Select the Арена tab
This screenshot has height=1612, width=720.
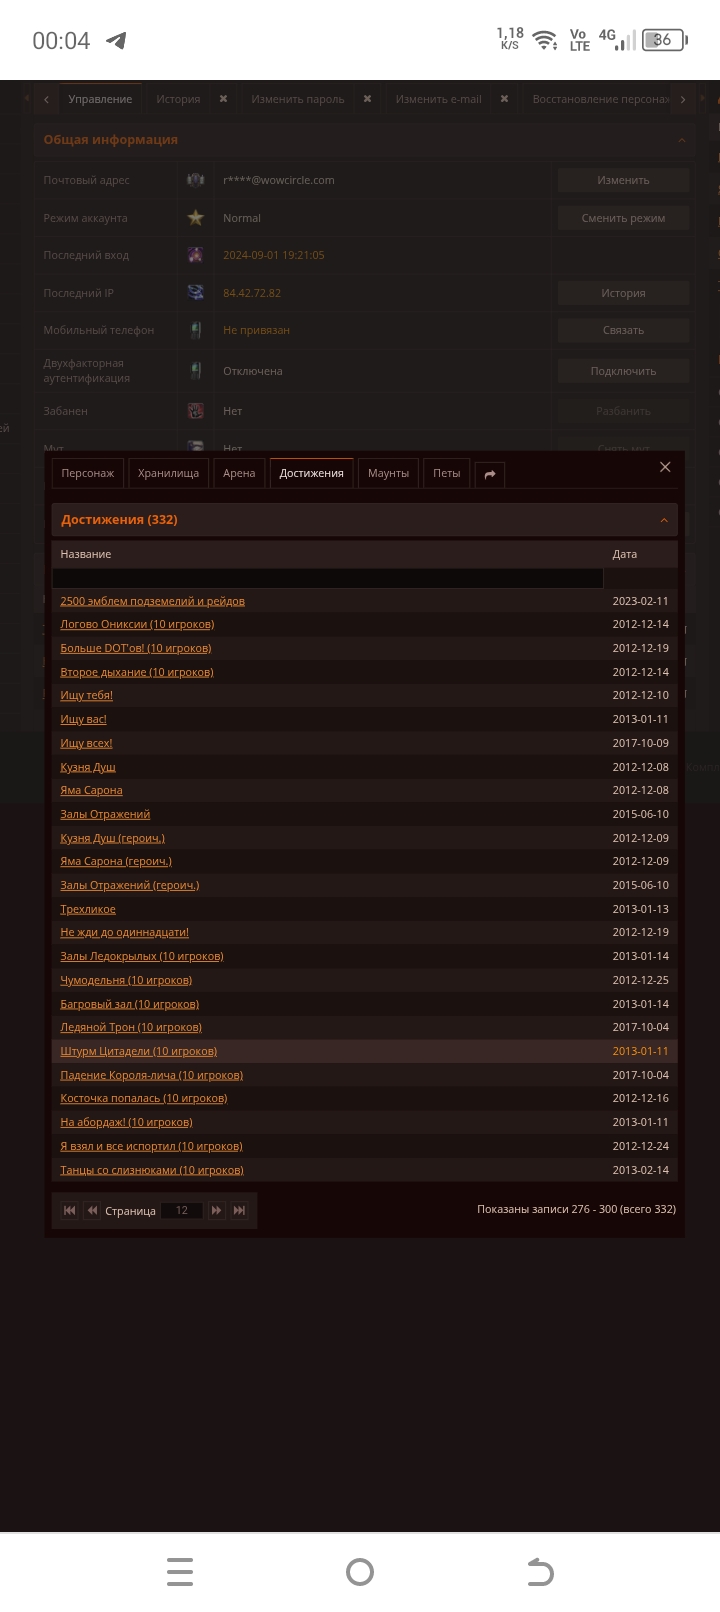click(x=239, y=473)
